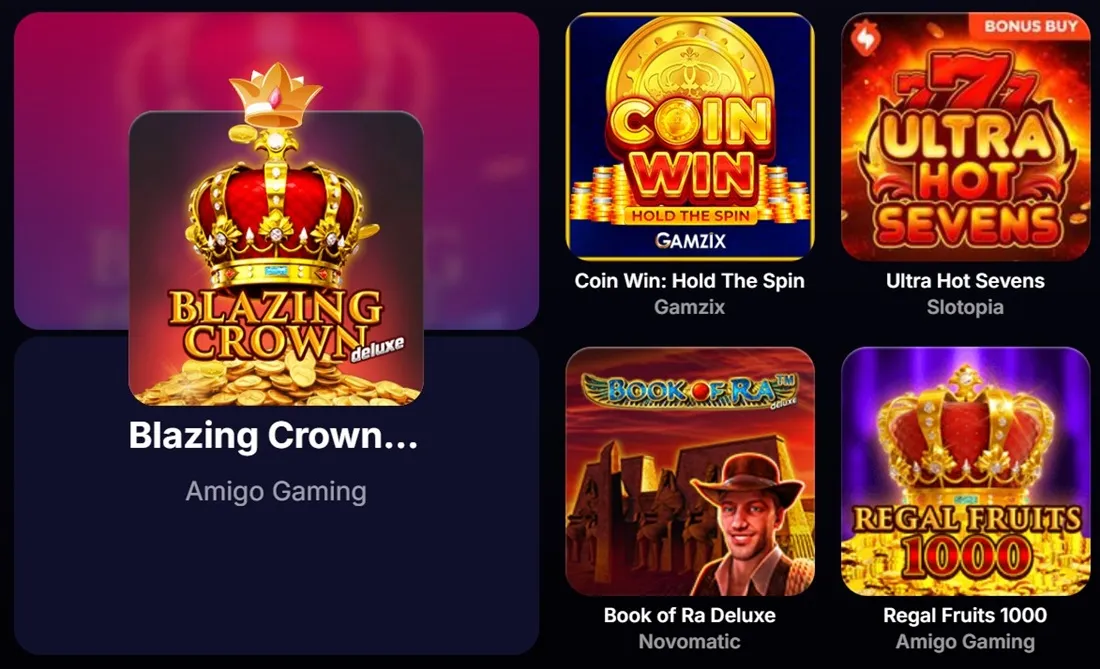This screenshot has height=669, width=1100.
Task: Select the Novomatic provider label
Action: point(690,641)
